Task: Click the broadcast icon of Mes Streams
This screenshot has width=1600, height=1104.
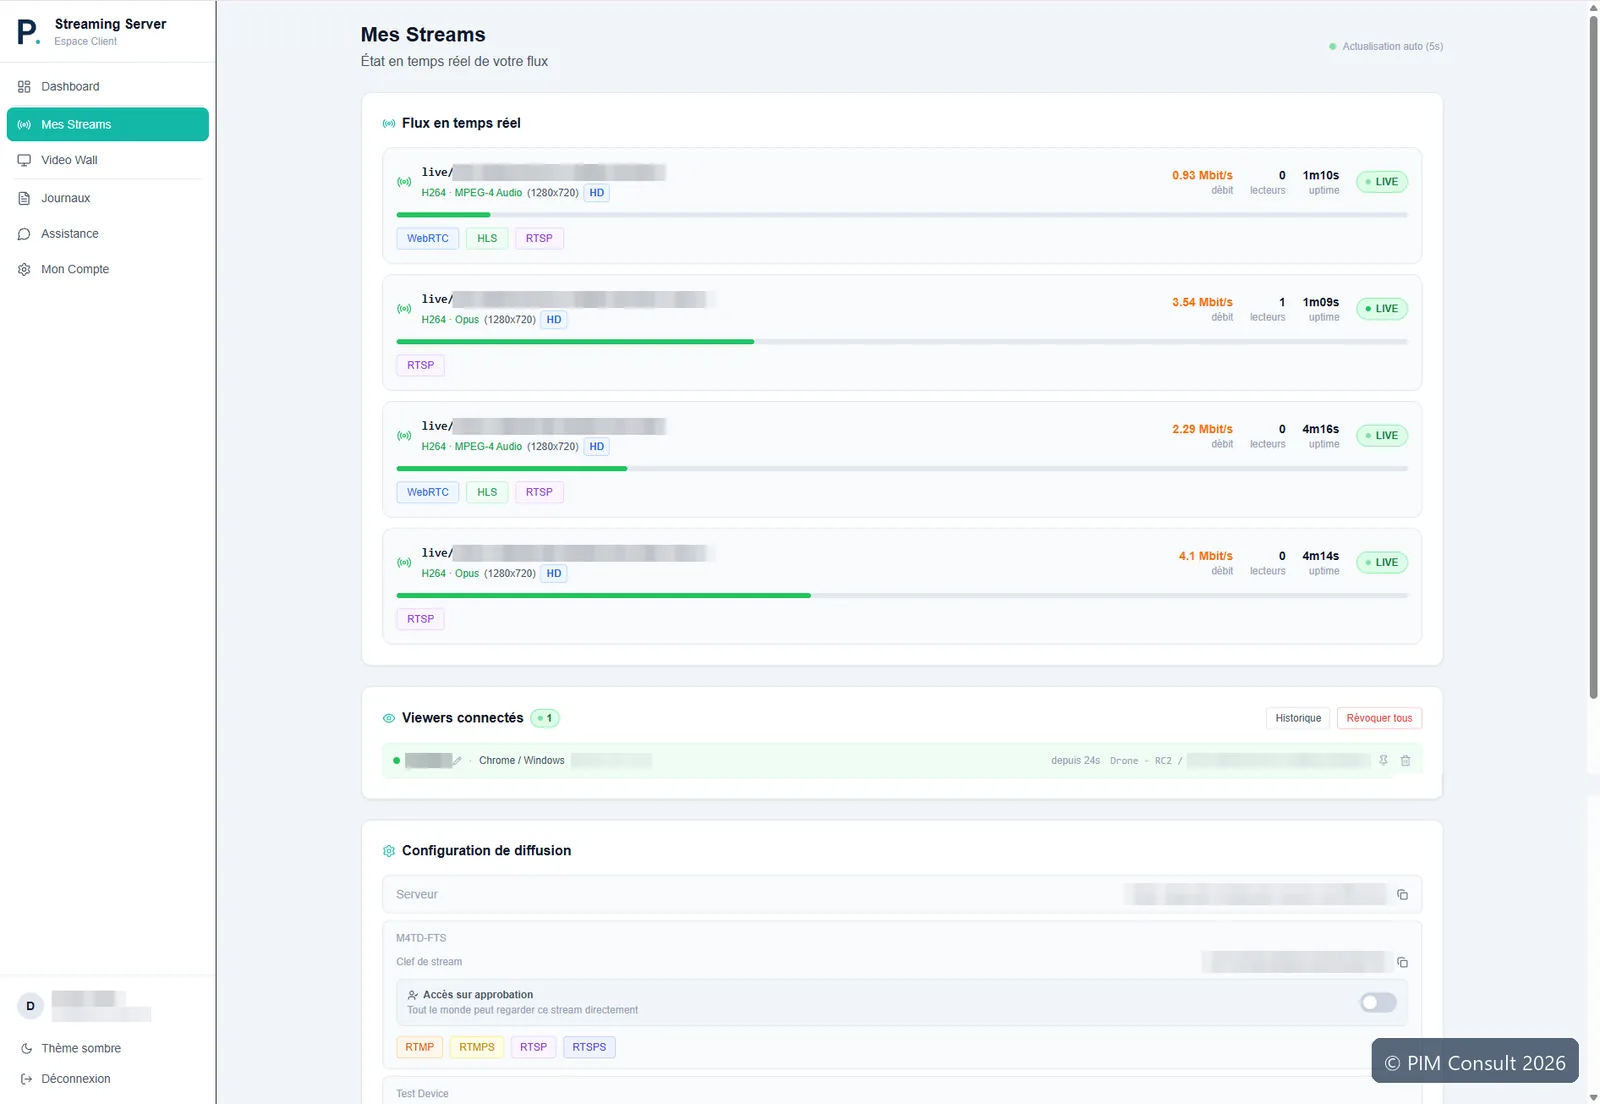Action: [x=24, y=125]
